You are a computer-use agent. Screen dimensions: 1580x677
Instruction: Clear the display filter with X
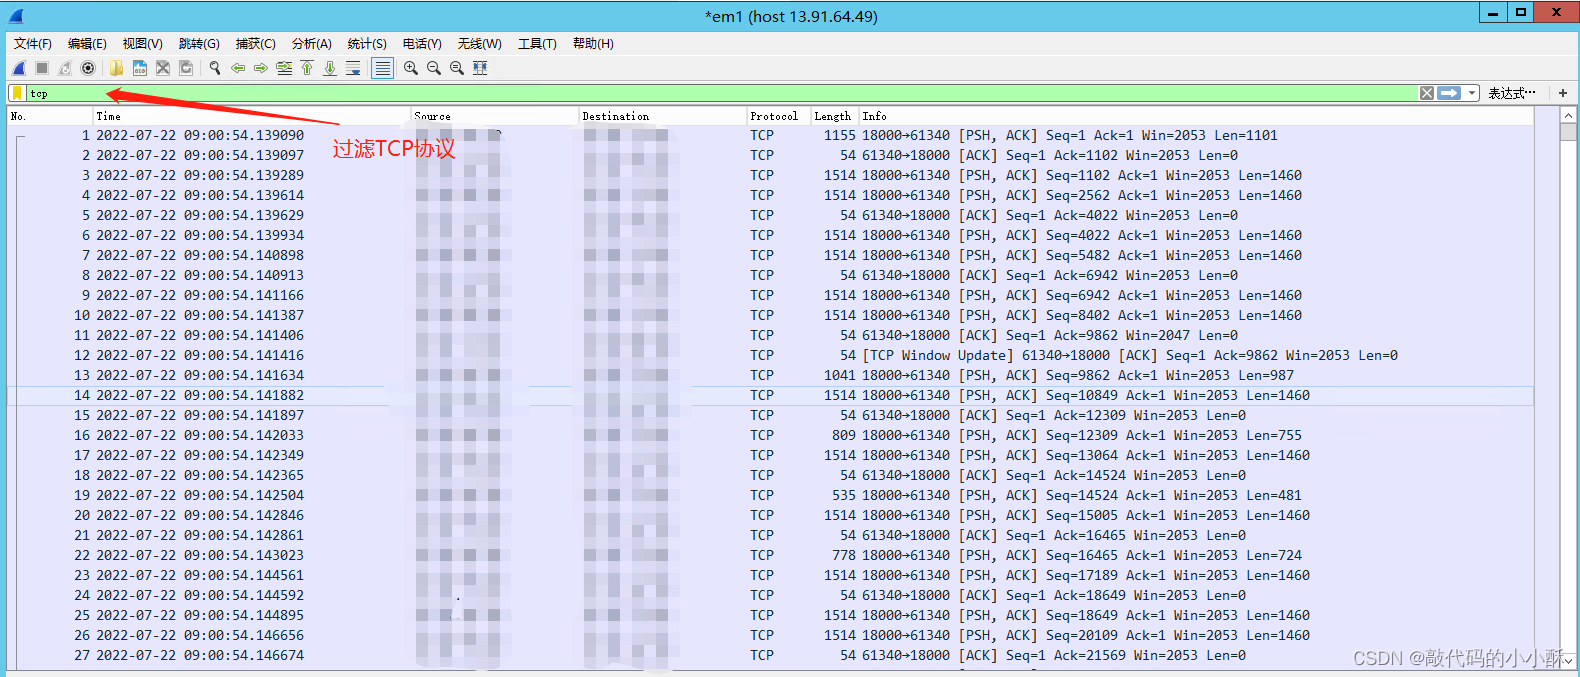click(x=1427, y=93)
